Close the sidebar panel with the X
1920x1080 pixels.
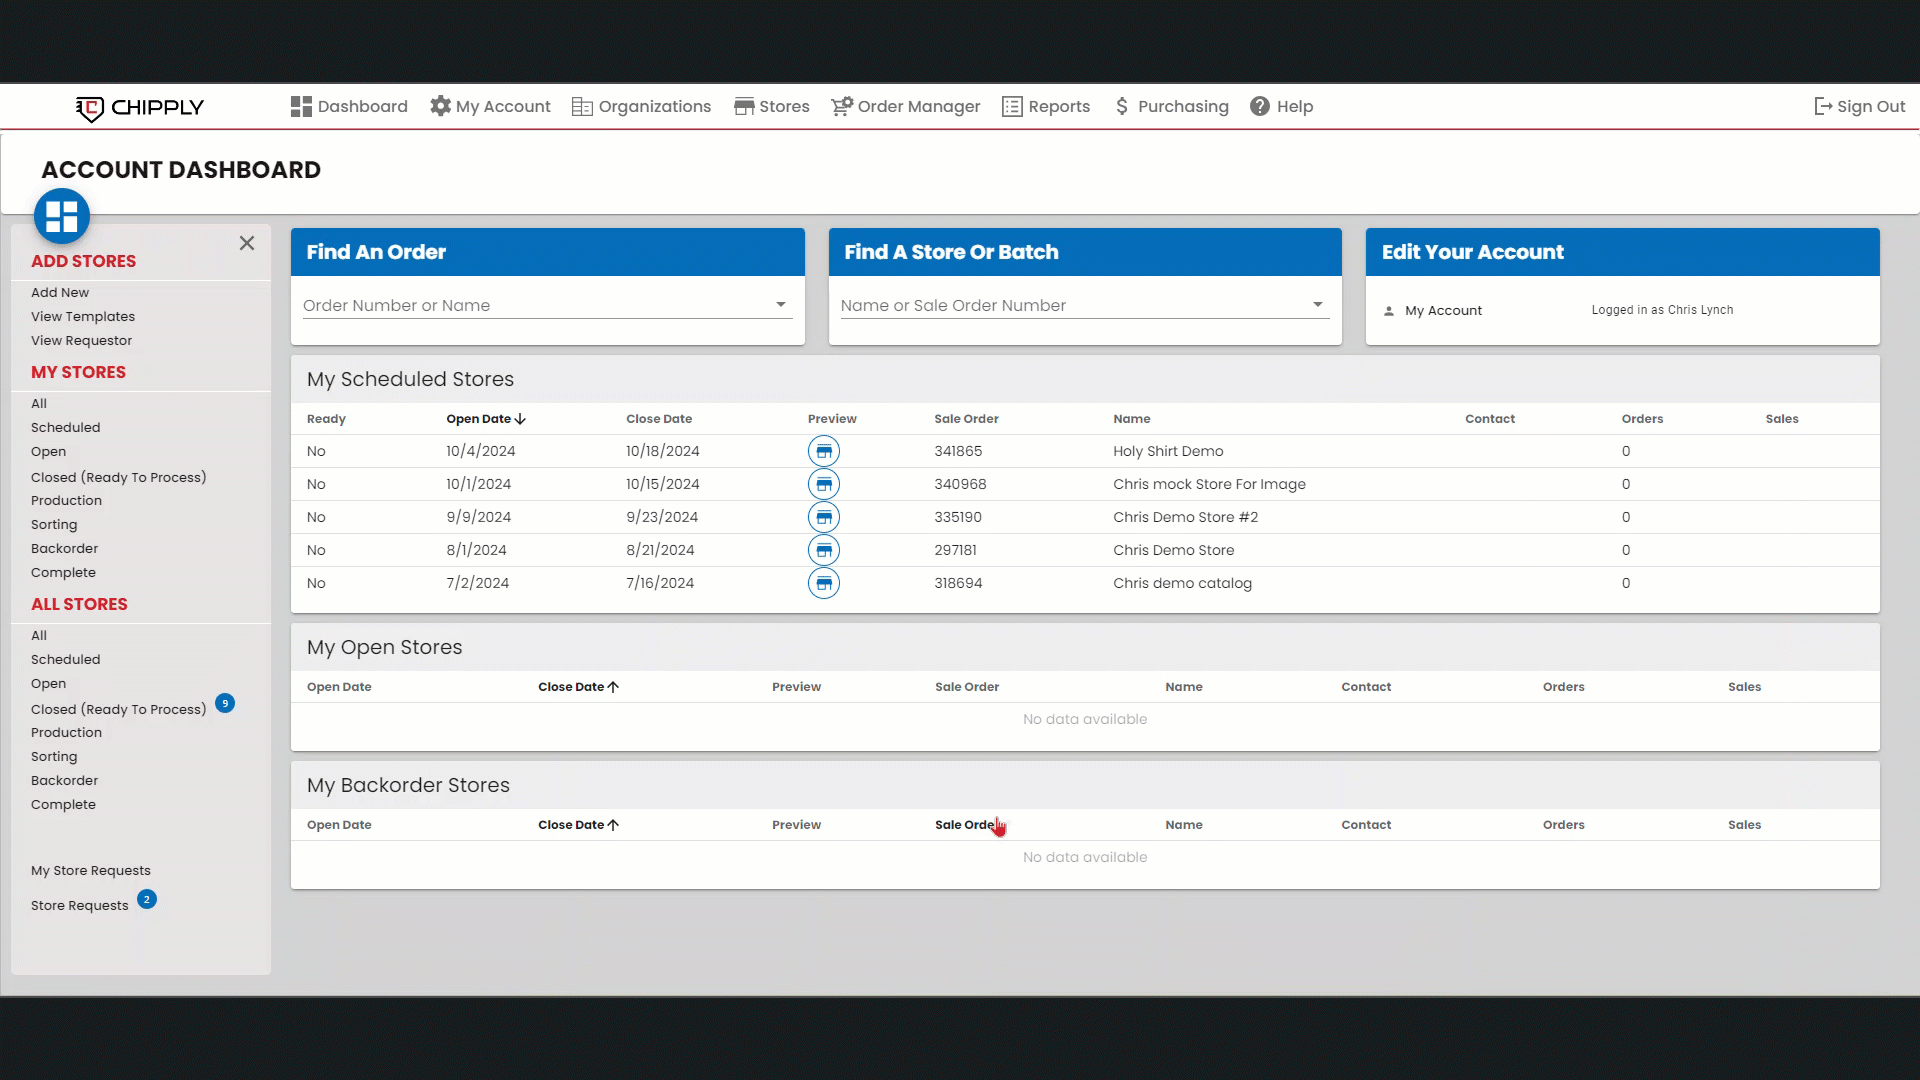(x=247, y=243)
